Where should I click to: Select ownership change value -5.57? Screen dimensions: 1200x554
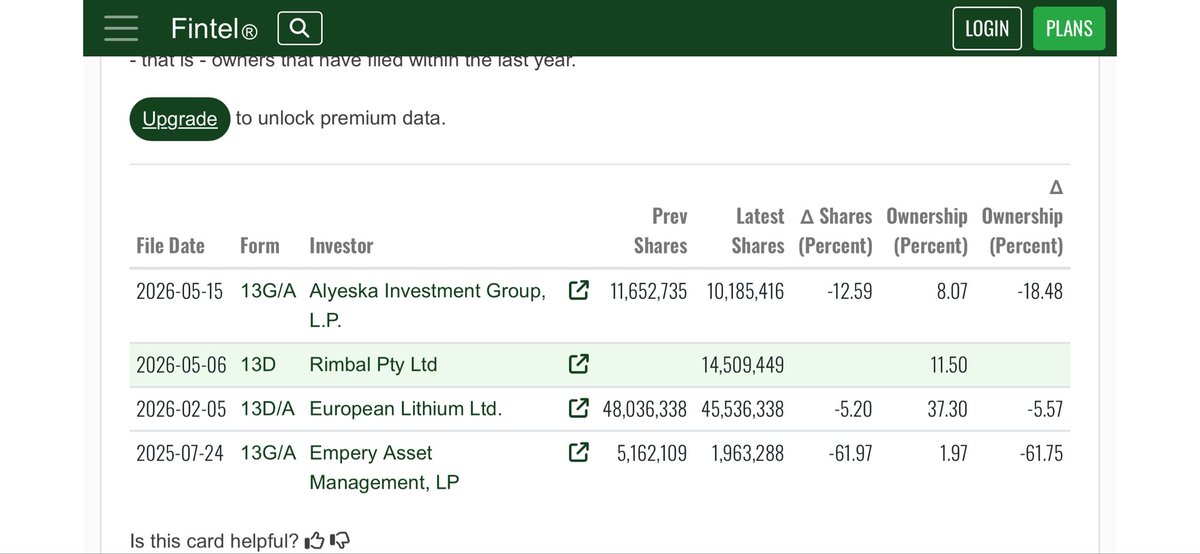click(x=1043, y=409)
